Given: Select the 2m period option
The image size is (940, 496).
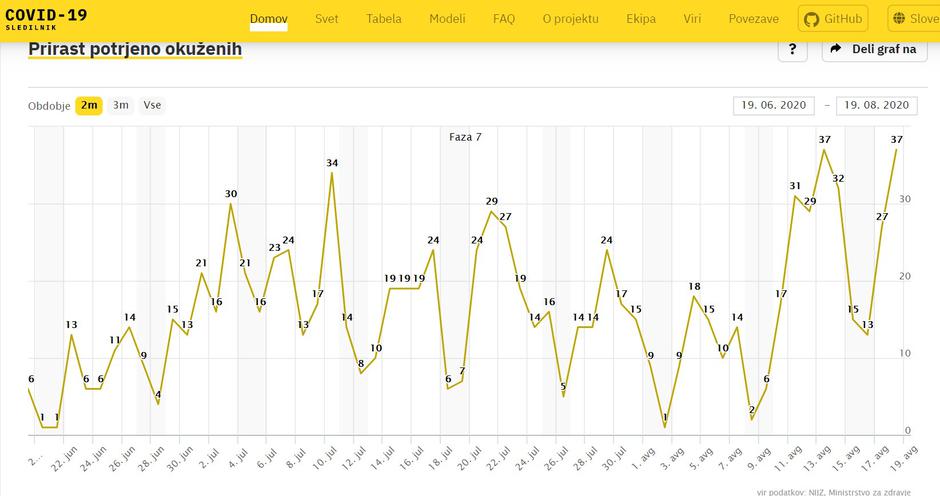Looking at the screenshot, I should (x=89, y=105).
